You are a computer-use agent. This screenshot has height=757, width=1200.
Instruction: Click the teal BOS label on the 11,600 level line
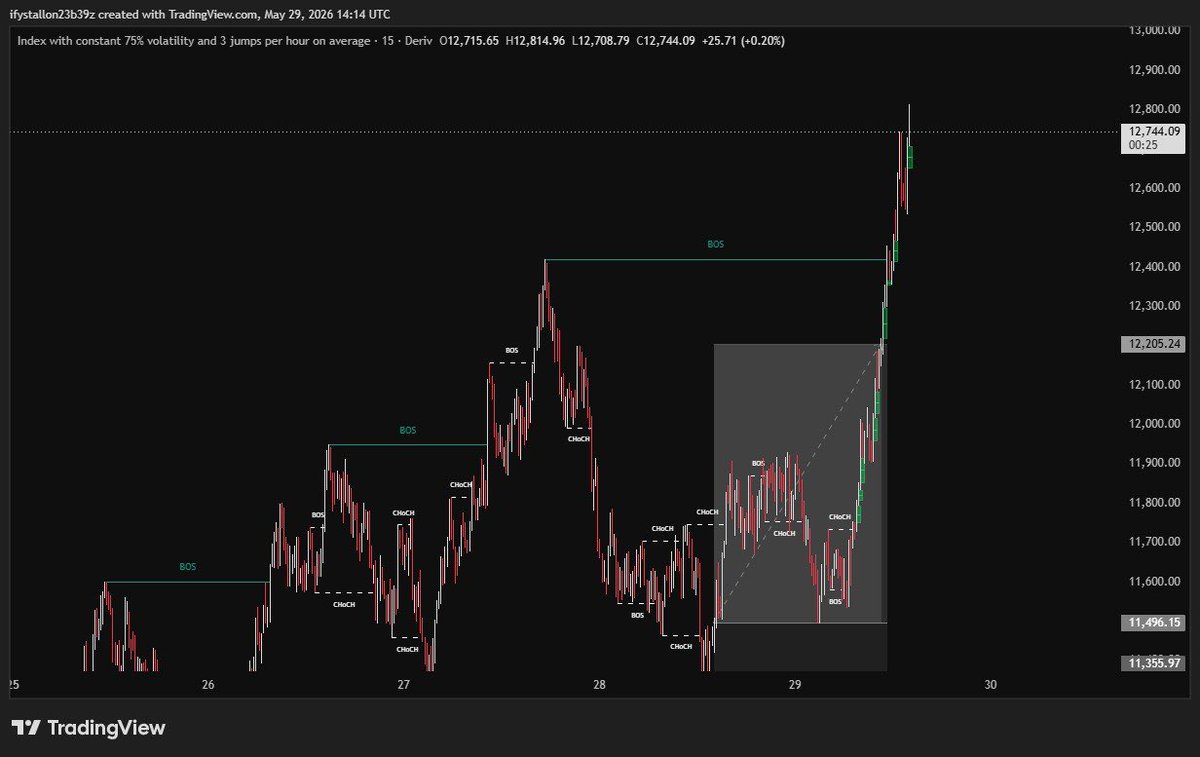pos(188,567)
